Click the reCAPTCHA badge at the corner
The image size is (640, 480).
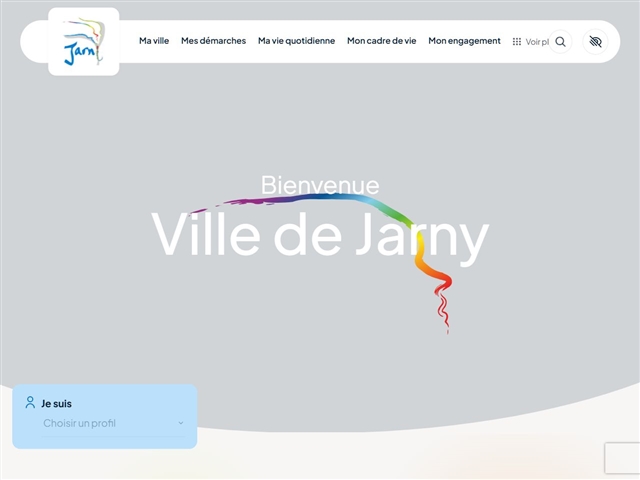pos(622,458)
